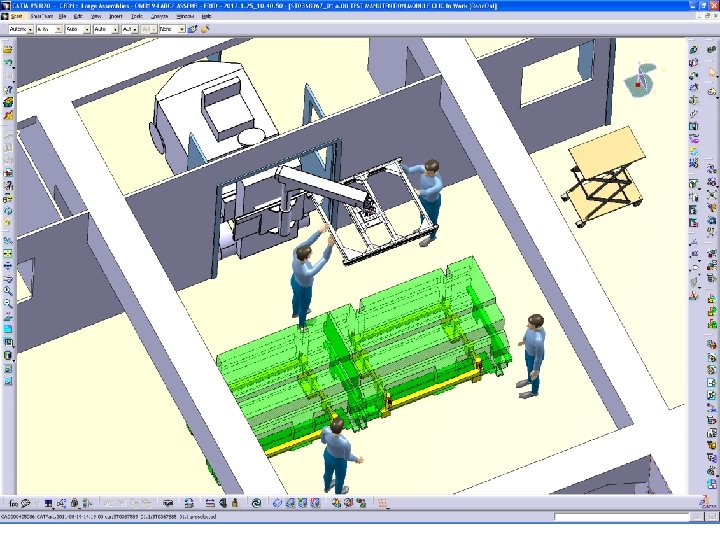Click the Isometric quick view icon
The width and height of the screenshot is (720, 540).
pos(8,342)
